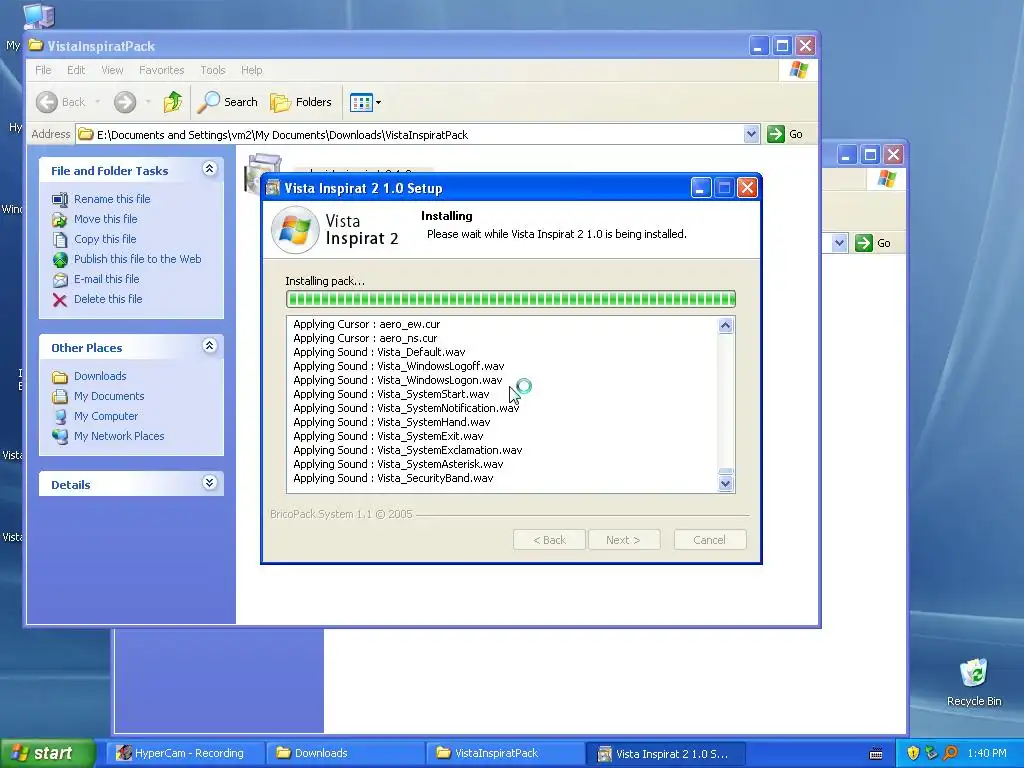Go up one folder level icon
Image resolution: width=1024 pixels, height=768 pixels.
tap(172, 102)
